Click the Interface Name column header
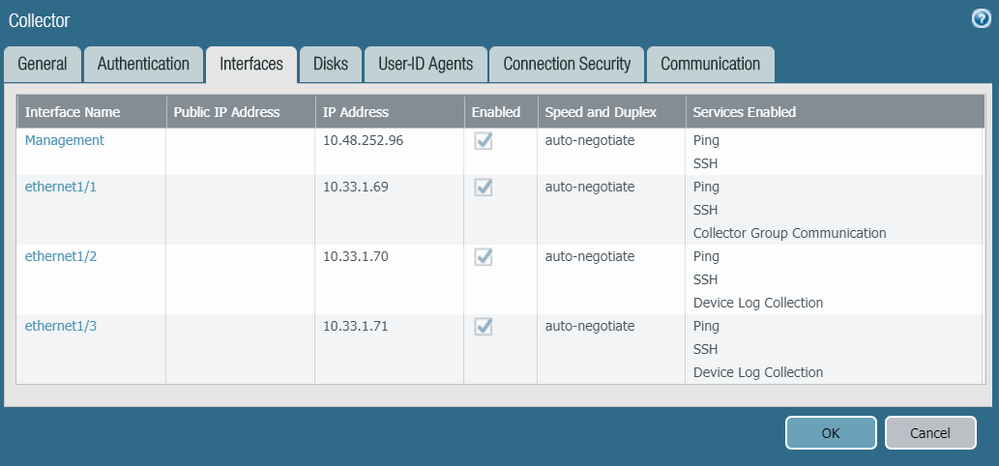The width and height of the screenshot is (999, 466). [x=72, y=112]
